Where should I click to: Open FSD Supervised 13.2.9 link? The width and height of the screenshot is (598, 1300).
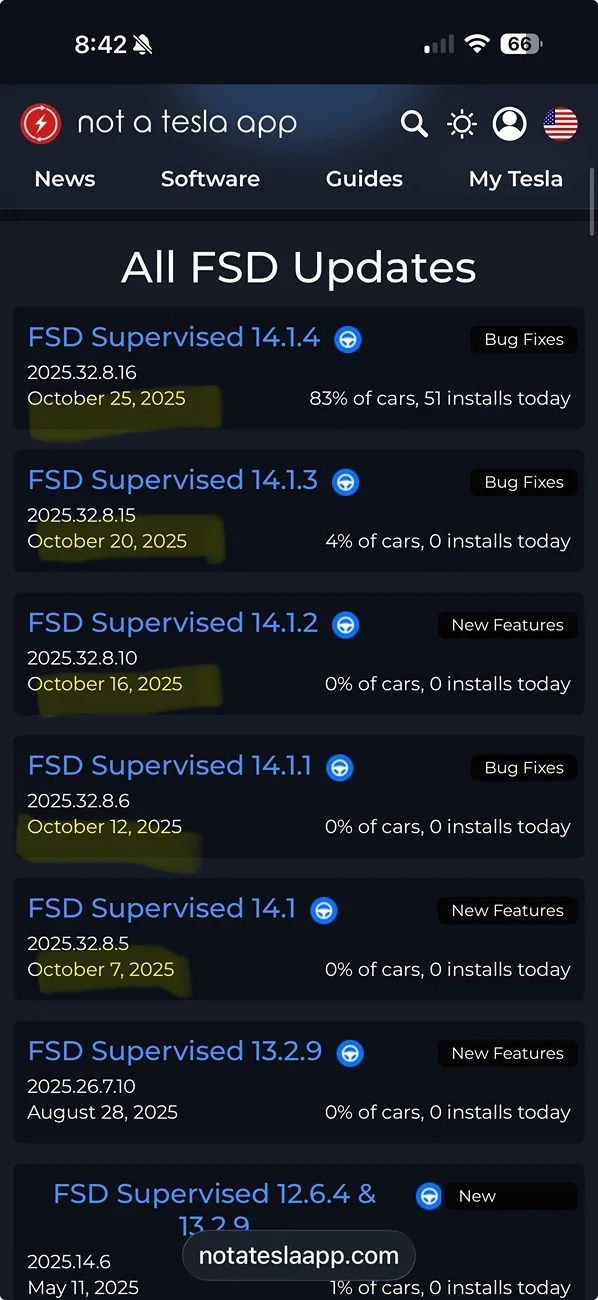coord(175,1051)
